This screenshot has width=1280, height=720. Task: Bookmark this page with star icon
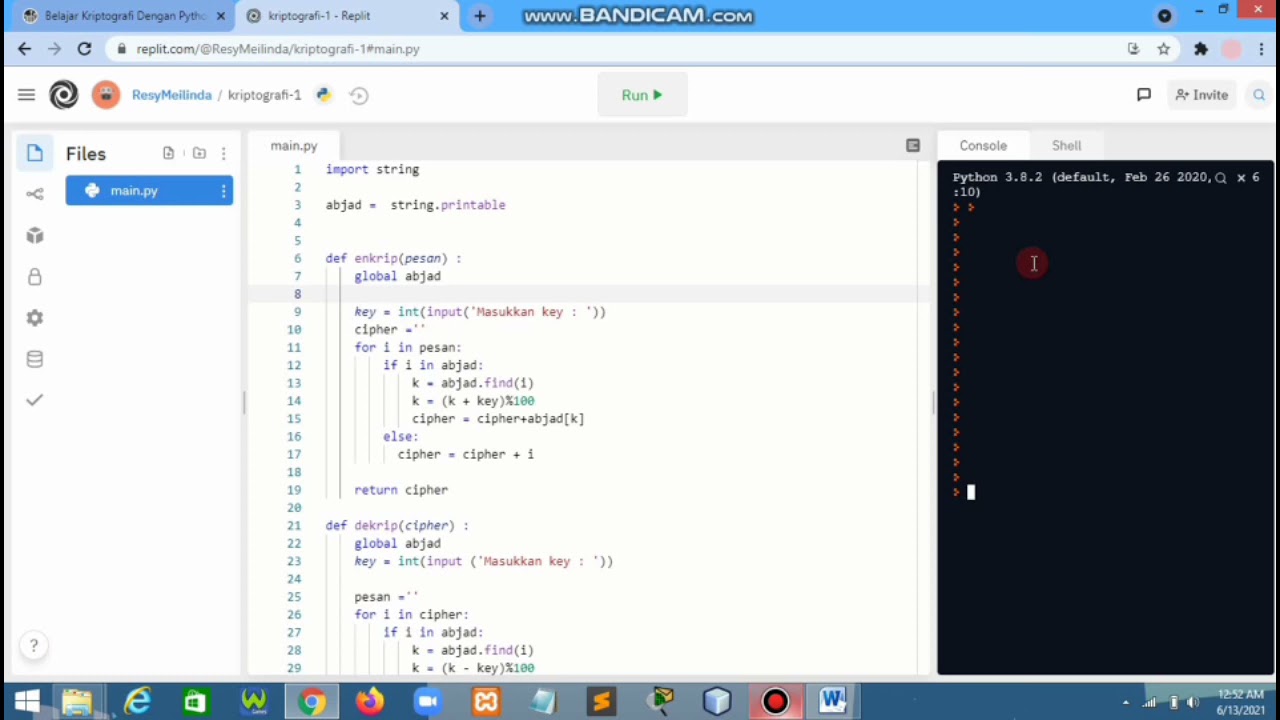[x=1164, y=49]
